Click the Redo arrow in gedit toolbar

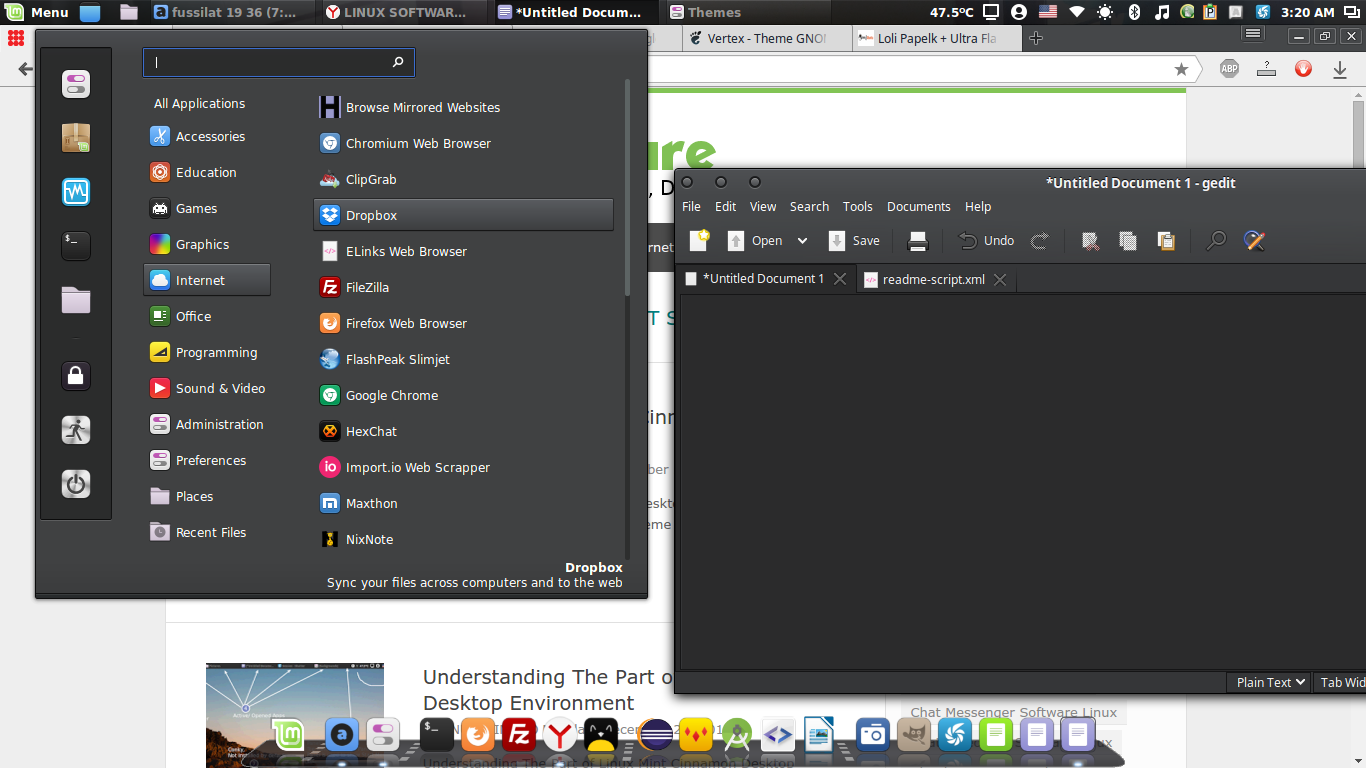[x=1040, y=240]
